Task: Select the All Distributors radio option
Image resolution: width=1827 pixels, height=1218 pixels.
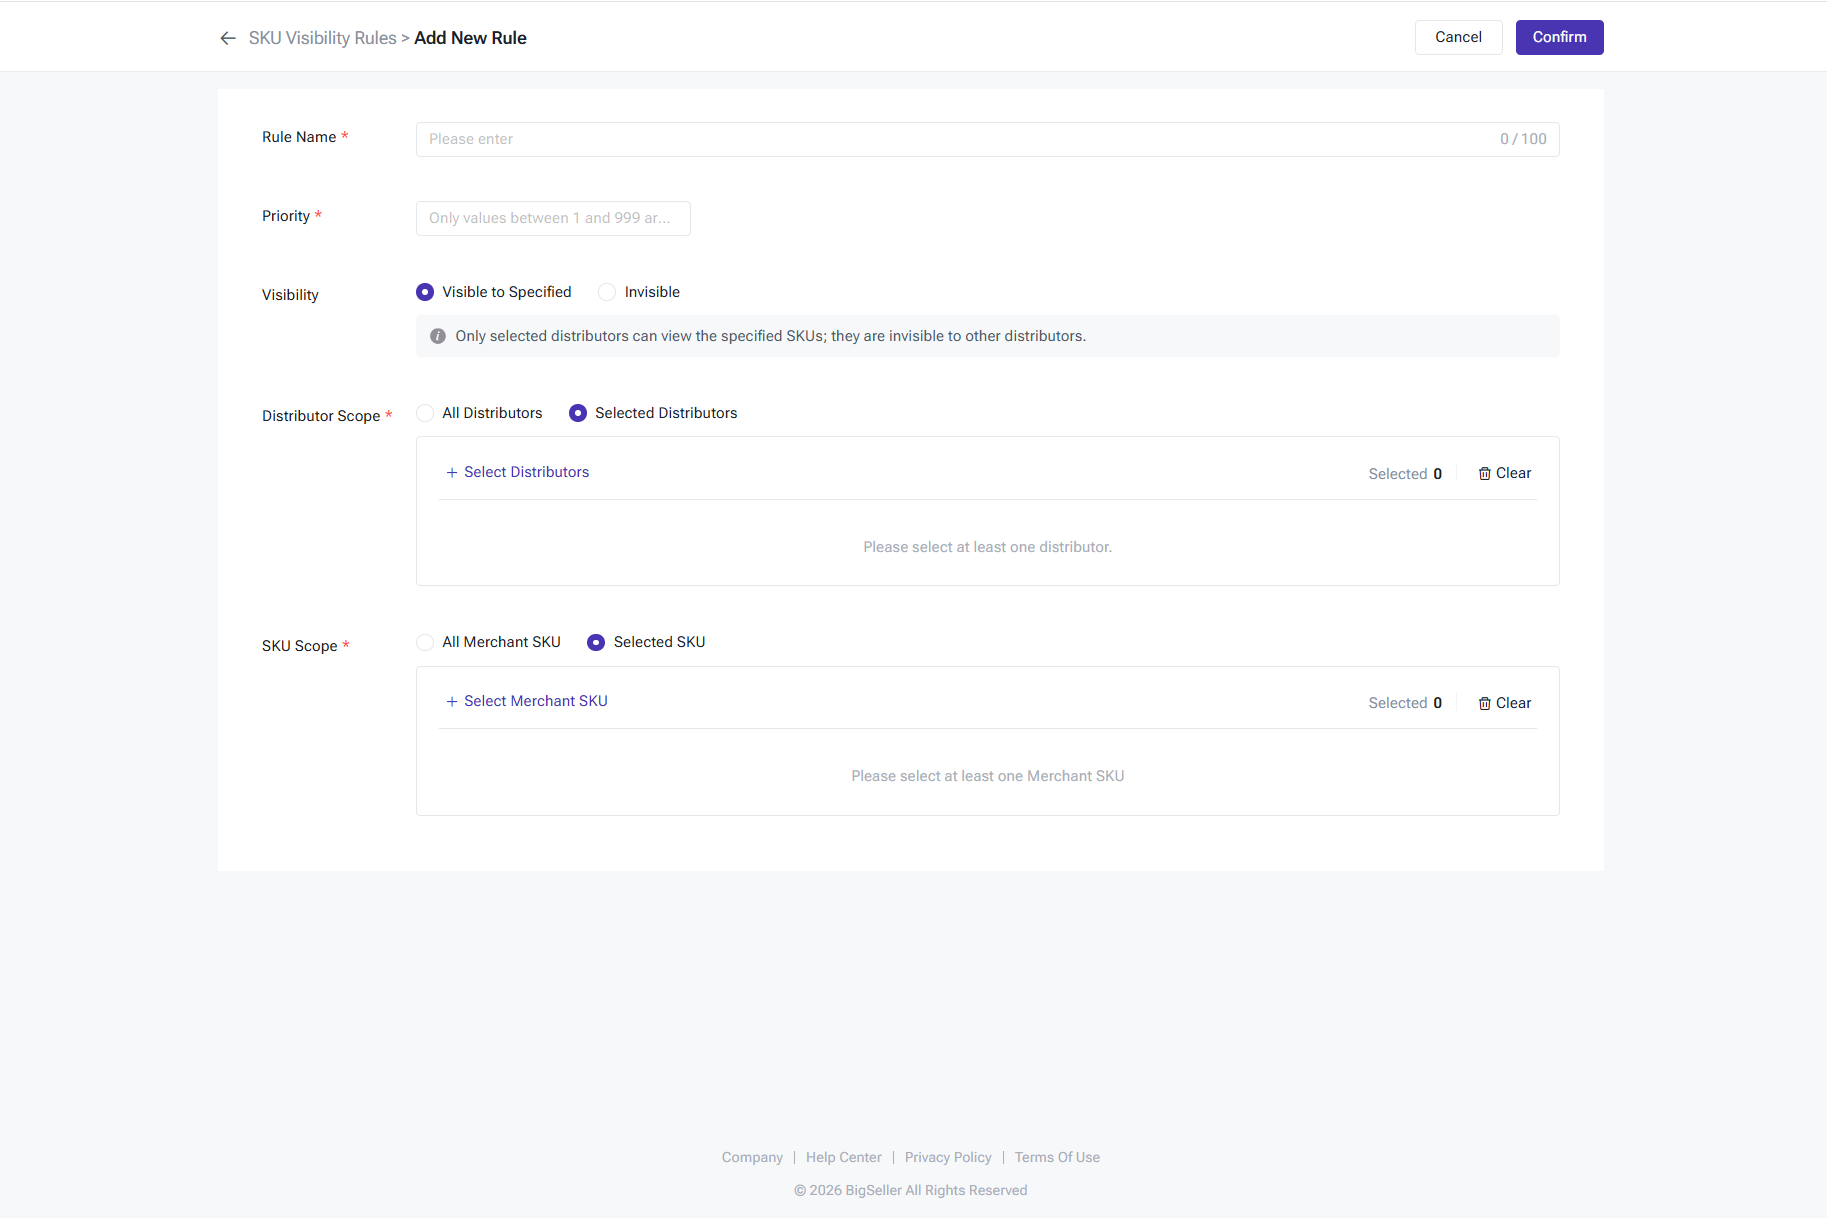Action: (425, 413)
